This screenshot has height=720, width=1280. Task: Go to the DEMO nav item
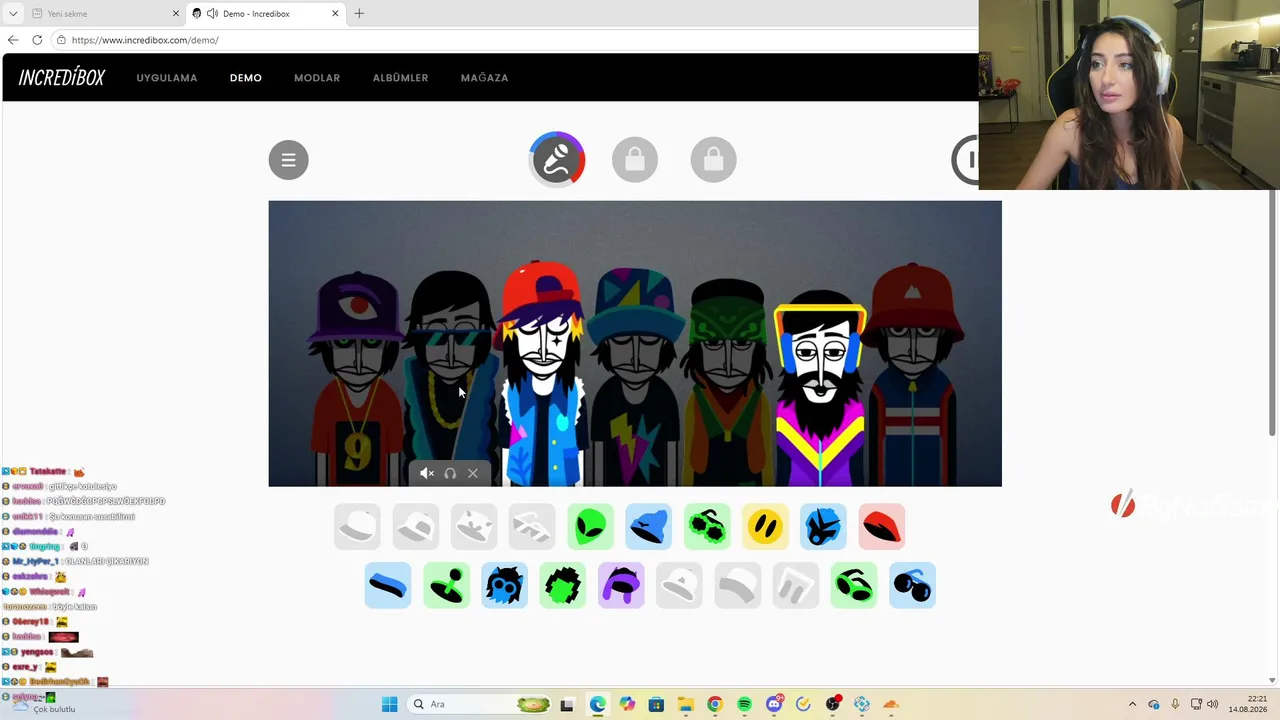coord(246,78)
